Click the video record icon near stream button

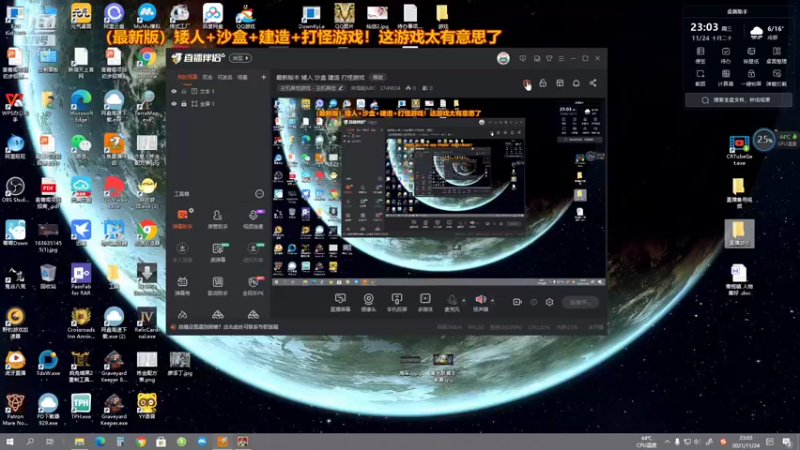517,302
